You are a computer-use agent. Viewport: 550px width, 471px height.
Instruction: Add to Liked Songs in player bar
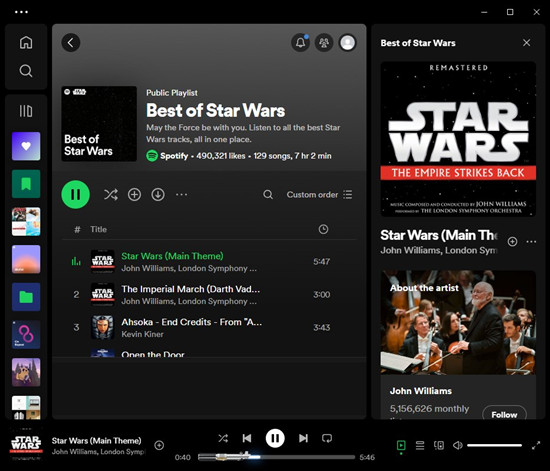(x=159, y=445)
